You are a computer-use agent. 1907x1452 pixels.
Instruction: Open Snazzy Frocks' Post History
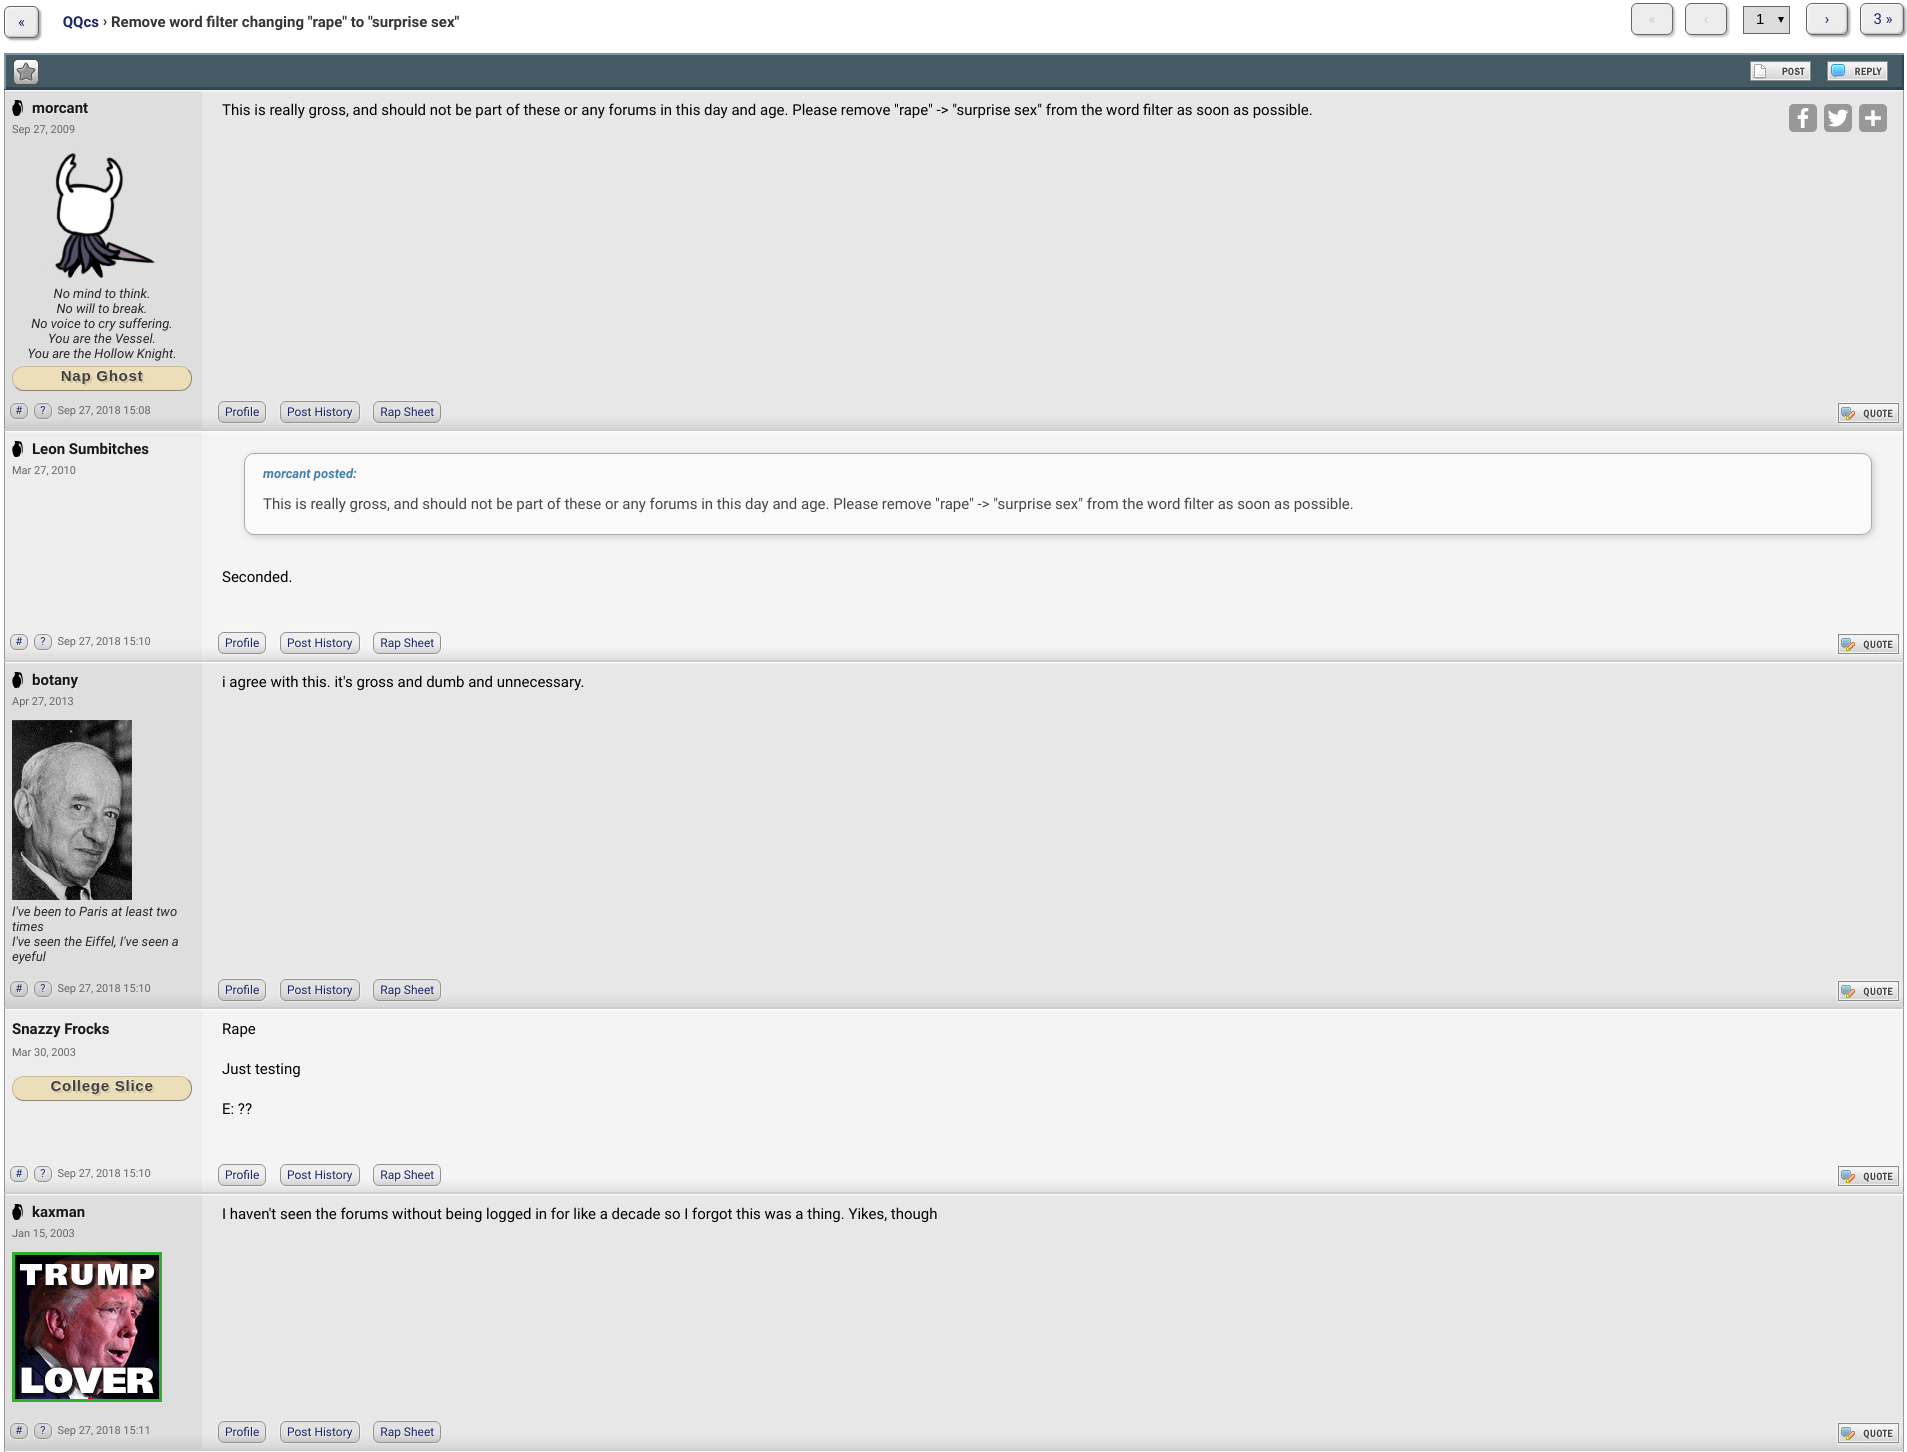319,1175
